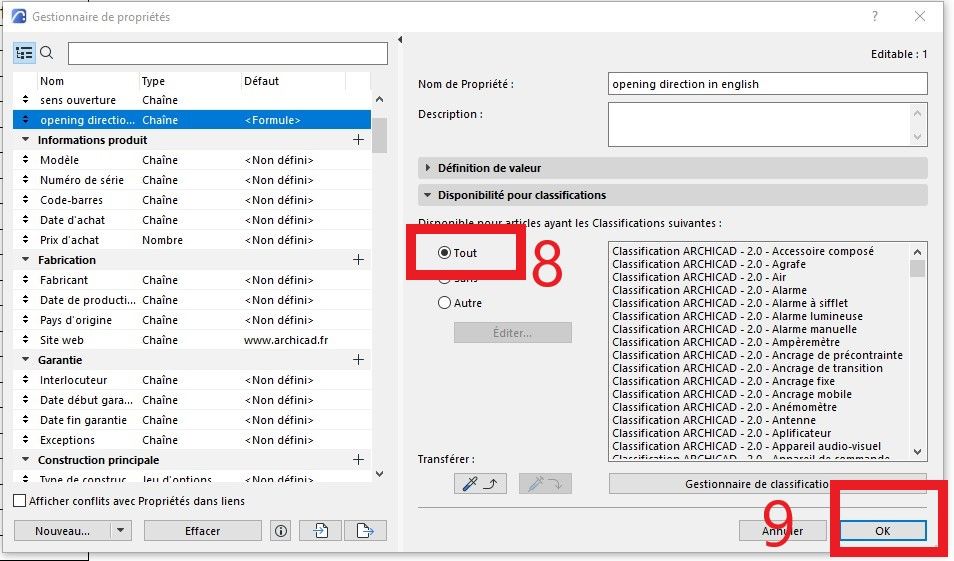The height and width of the screenshot is (561, 954).
Task: Confirm with the OK button
Action: tap(883, 531)
